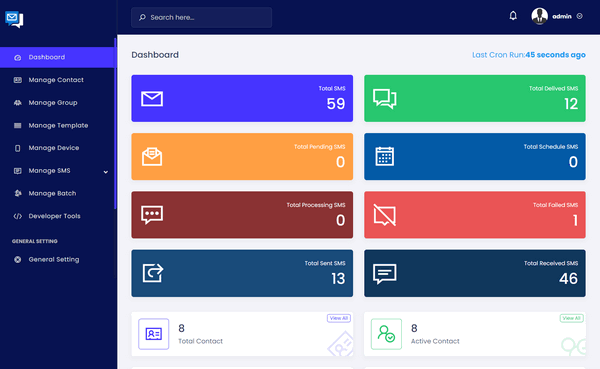
Task: Open Manage Contact in sidebar
Action: pos(57,80)
